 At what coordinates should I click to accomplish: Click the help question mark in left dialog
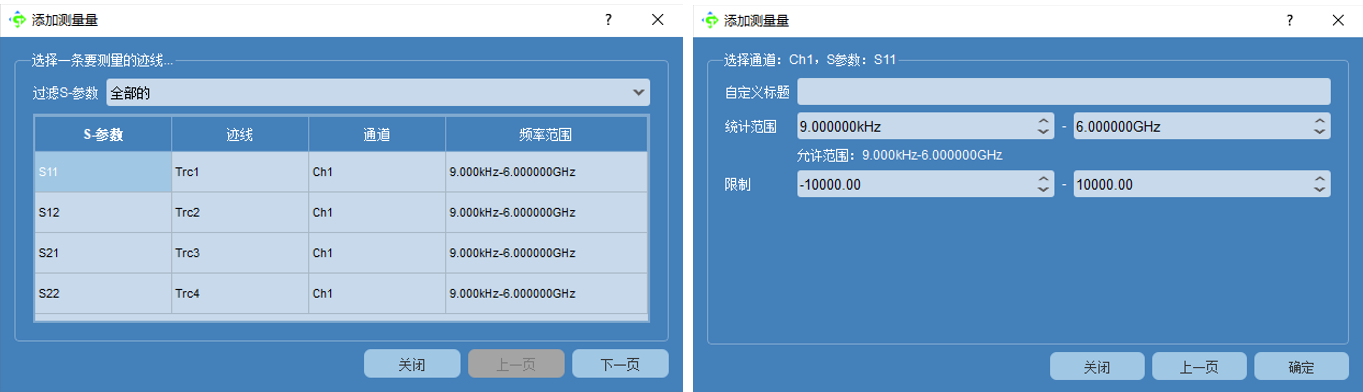pos(608,19)
